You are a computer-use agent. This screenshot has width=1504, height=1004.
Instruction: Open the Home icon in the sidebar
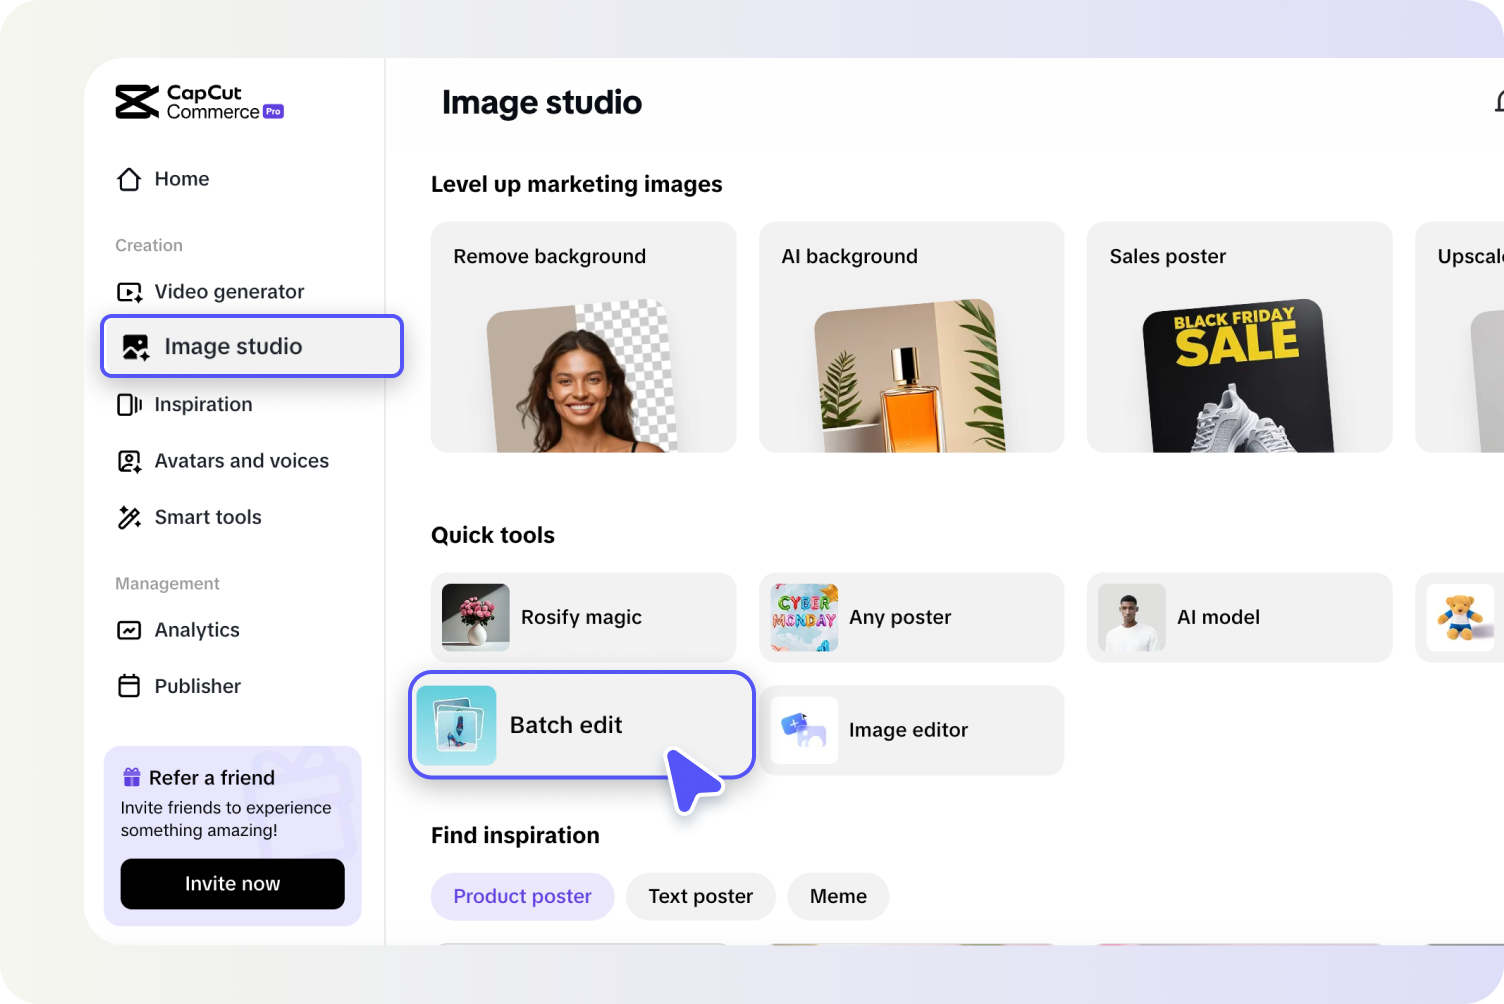[128, 179]
